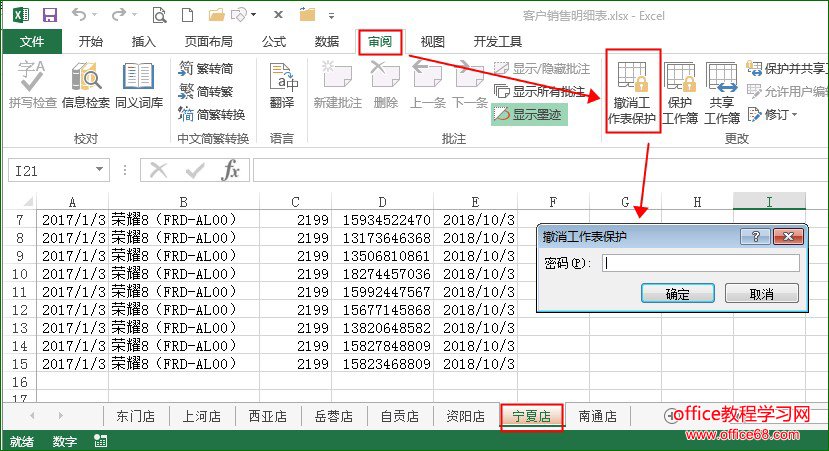Open the Translate tool (翻译)
829x451 pixels.
(x=282, y=84)
